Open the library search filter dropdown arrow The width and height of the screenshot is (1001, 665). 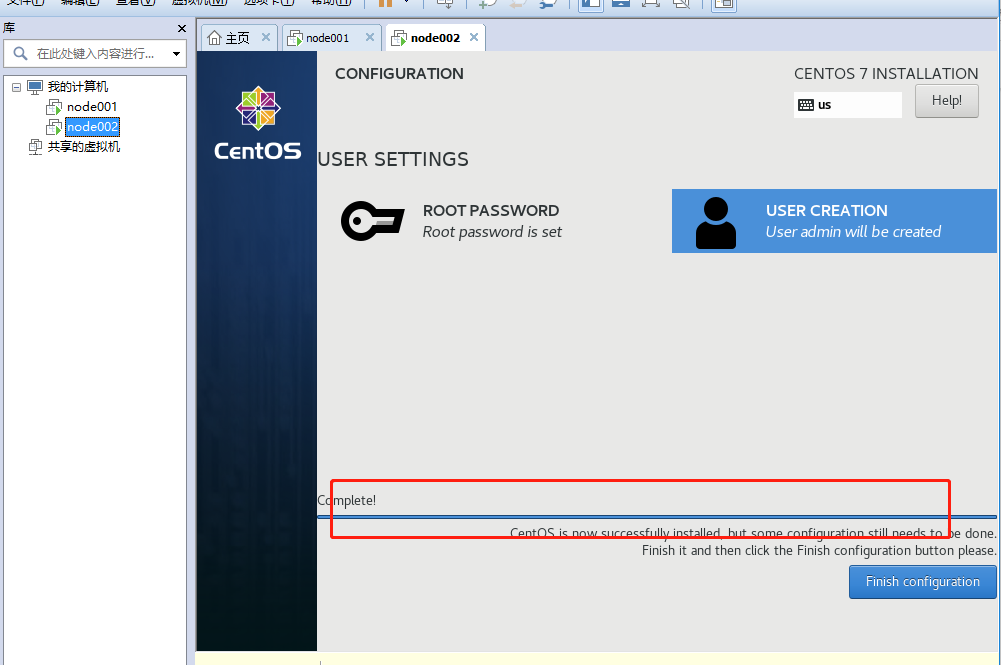[x=176, y=54]
